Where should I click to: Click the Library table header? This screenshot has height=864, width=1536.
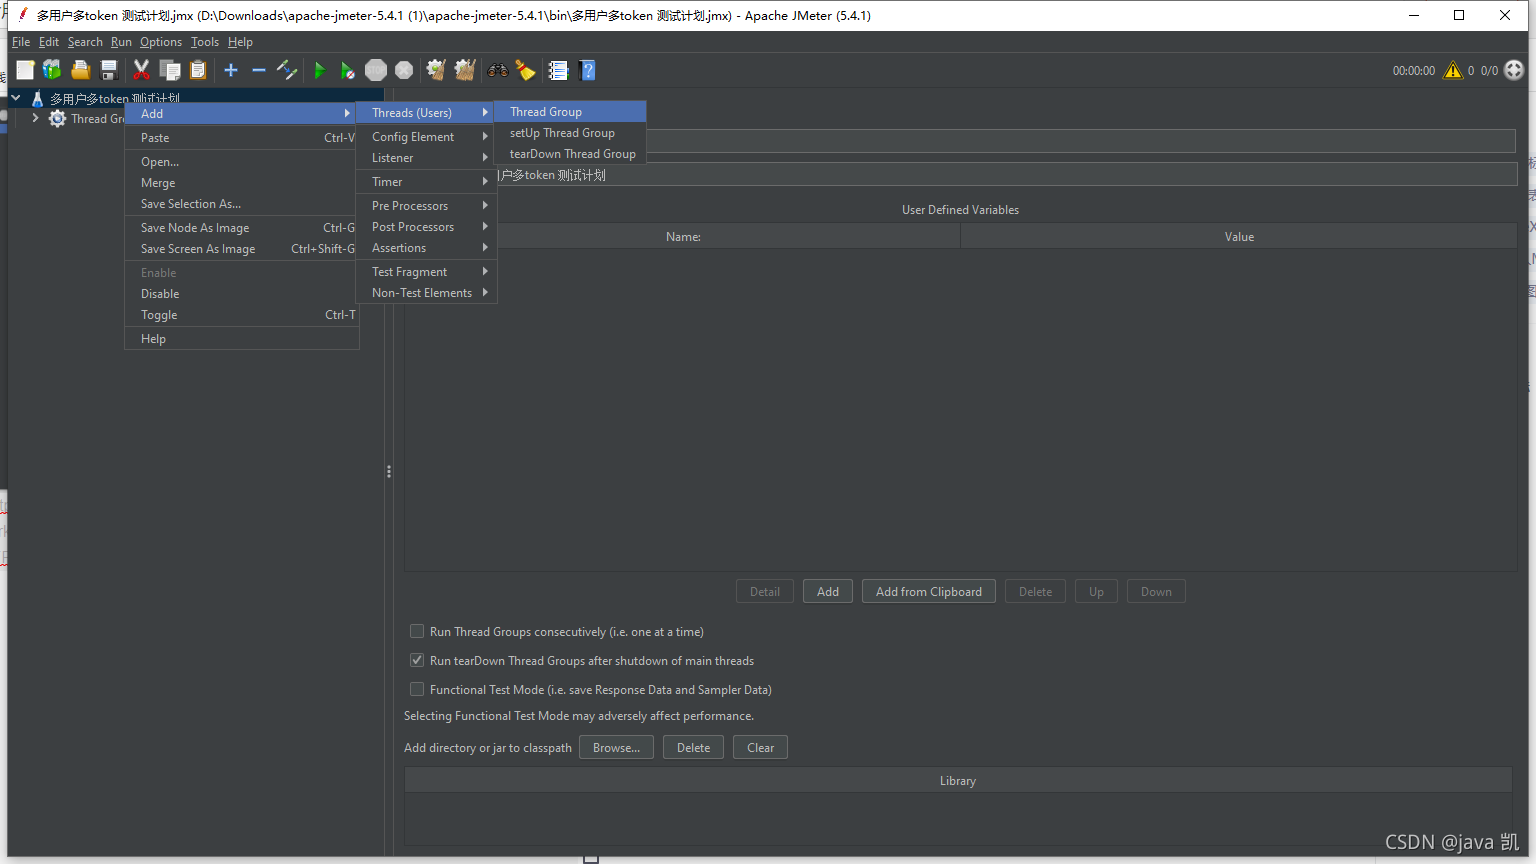(958, 781)
